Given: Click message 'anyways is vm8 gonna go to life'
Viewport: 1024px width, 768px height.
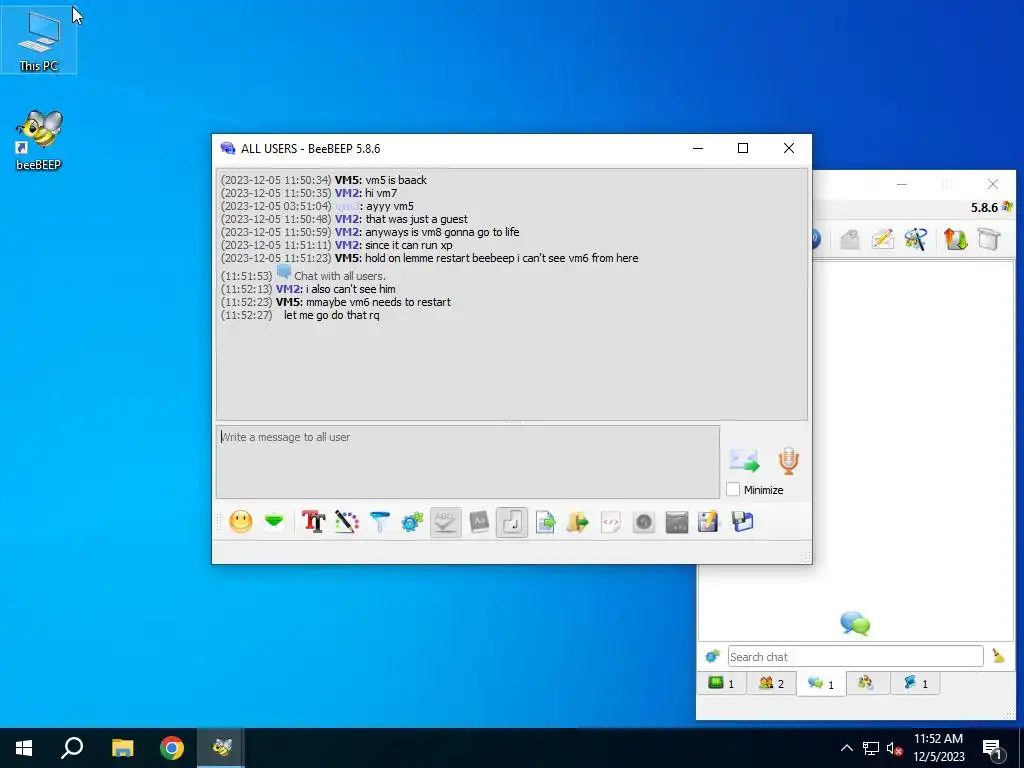Looking at the screenshot, I should point(442,232).
